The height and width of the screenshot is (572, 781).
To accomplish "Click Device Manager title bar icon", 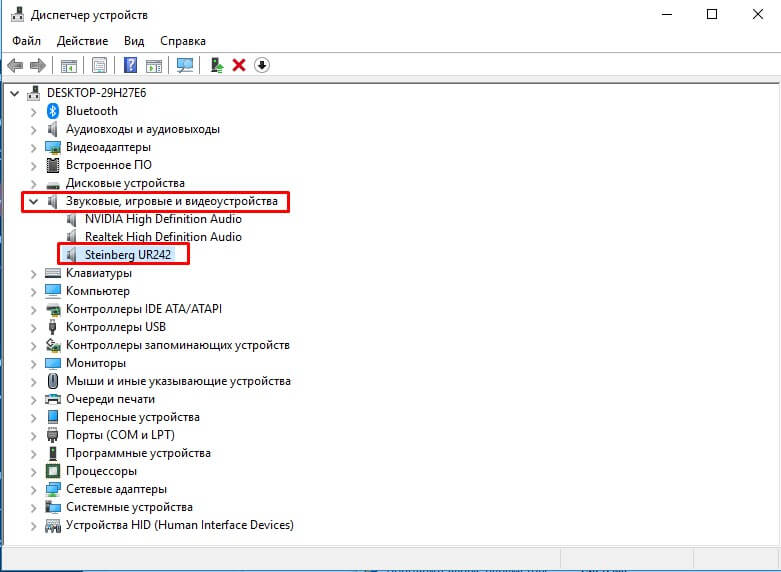I will 17,15.
